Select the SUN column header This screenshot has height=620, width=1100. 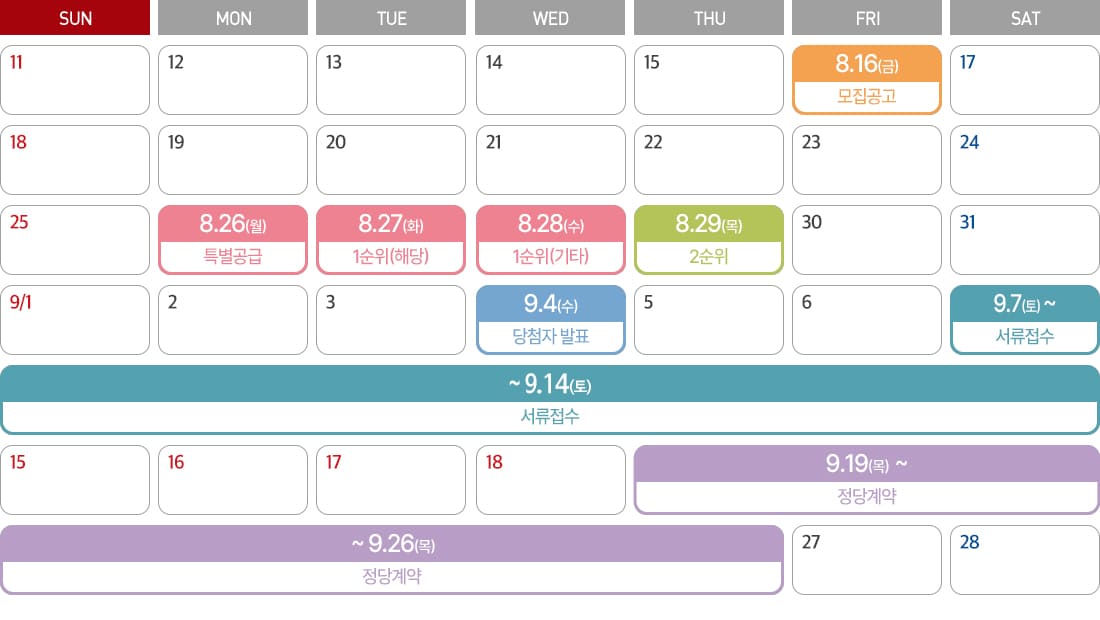coord(75,18)
